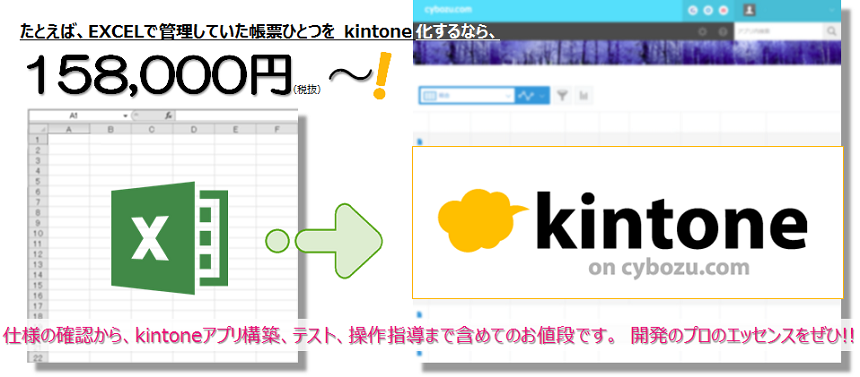Select row 10 header in Excel
The height and width of the screenshot is (377, 860).
coord(38,233)
